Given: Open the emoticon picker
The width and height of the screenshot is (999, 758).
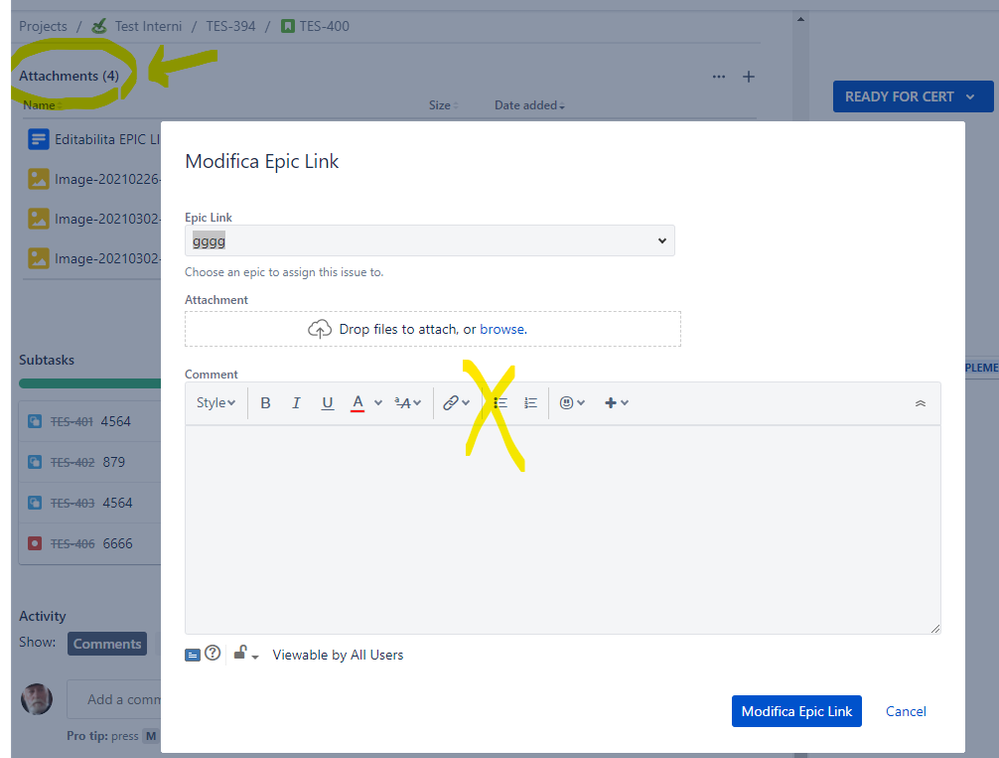Looking at the screenshot, I should coord(571,403).
